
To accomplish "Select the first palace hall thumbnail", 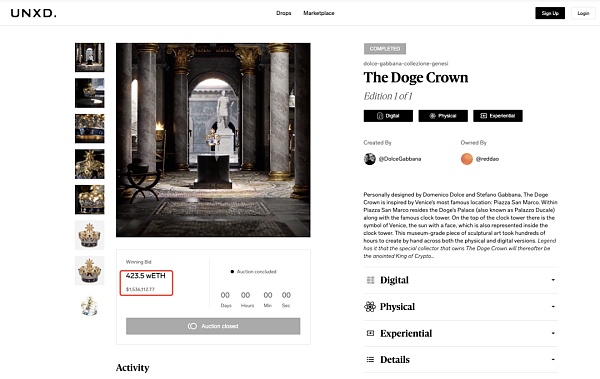I will coord(90,57).
